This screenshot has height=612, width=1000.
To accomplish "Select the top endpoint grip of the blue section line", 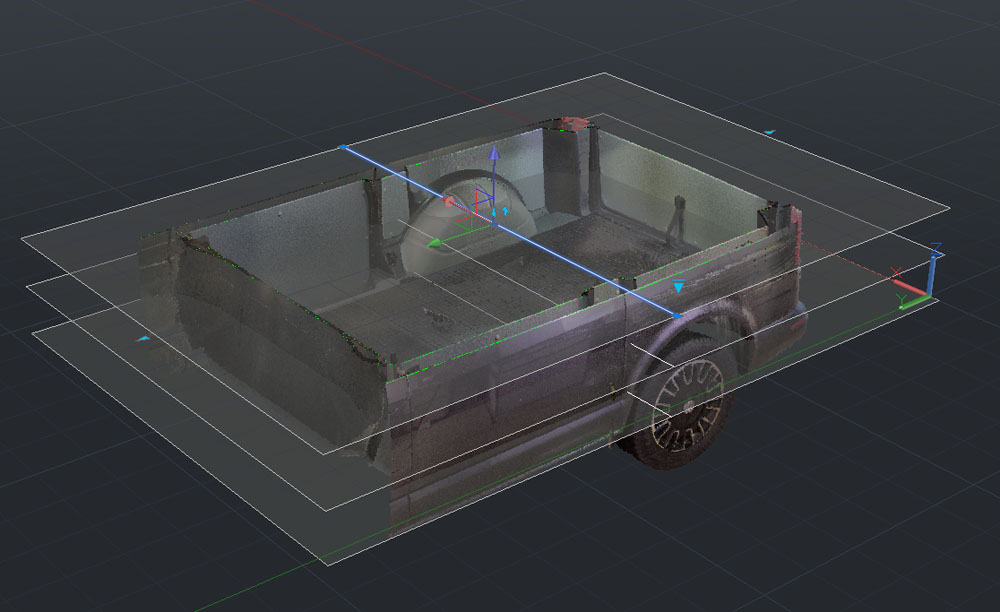I will [342, 147].
